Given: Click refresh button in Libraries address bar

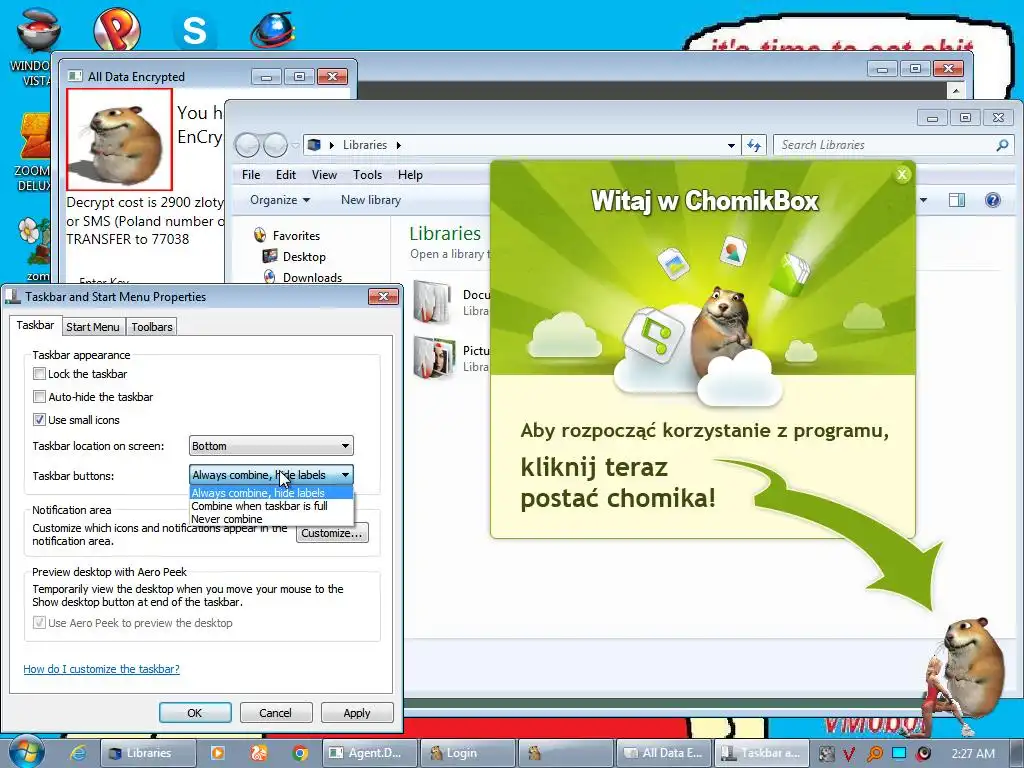Looking at the screenshot, I should [754, 145].
